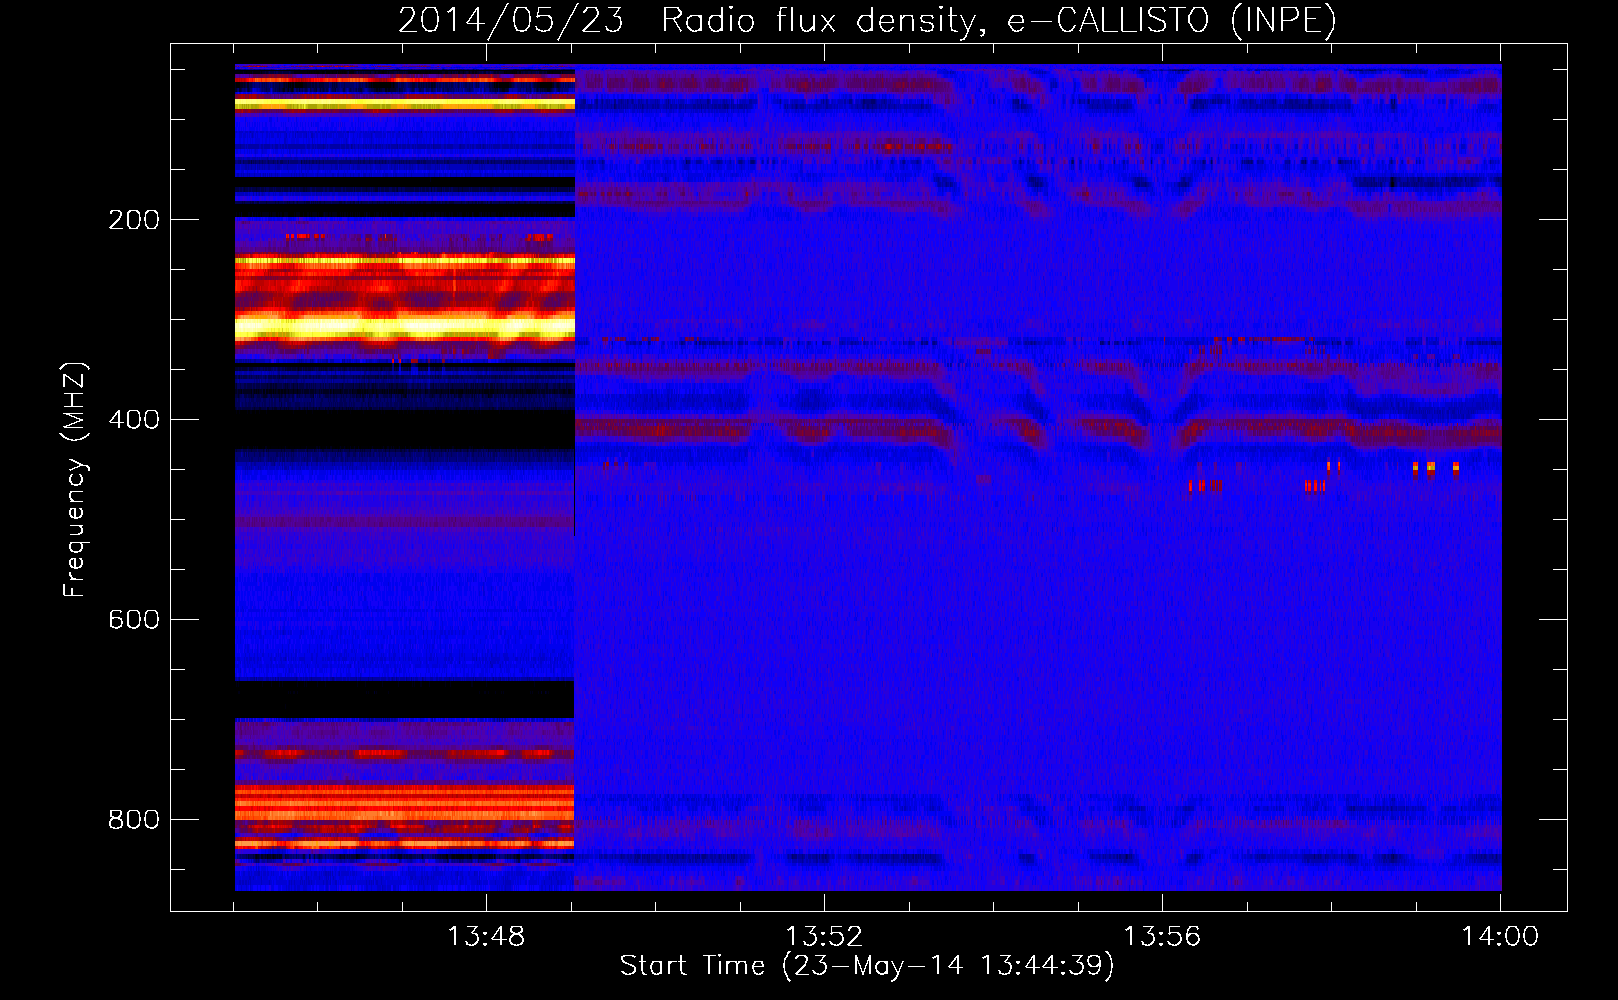Click the 600 frequency tick label
1618x1000 pixels.
click(134, 620)
